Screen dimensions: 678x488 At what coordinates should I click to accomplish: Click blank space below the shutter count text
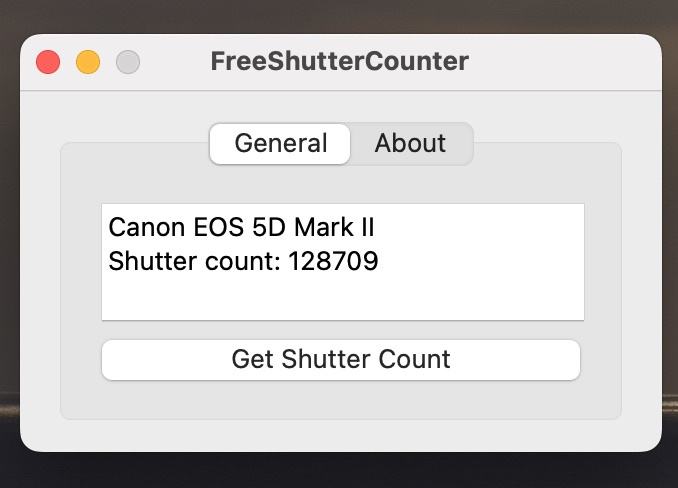[340, 300]
